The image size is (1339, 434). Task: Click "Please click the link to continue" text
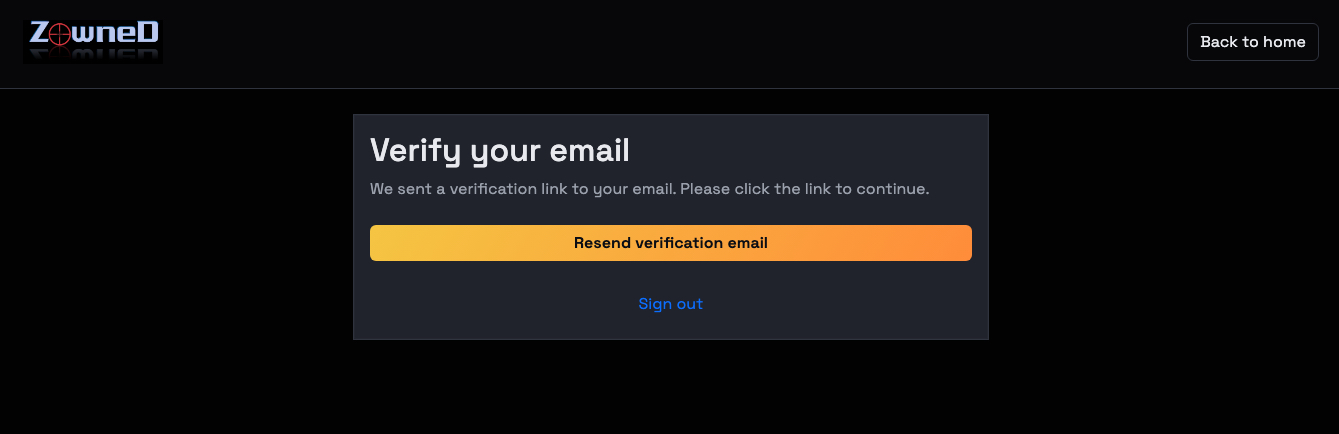point(805,189)
